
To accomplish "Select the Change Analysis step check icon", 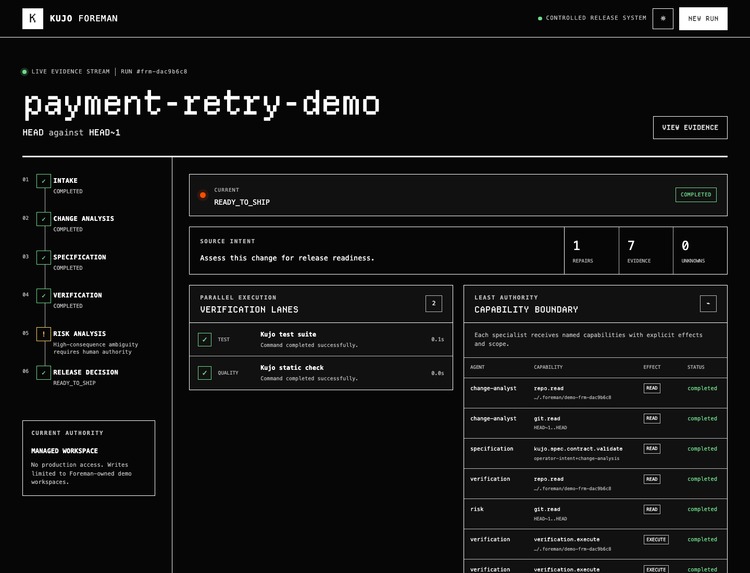I will coord(44,219).
